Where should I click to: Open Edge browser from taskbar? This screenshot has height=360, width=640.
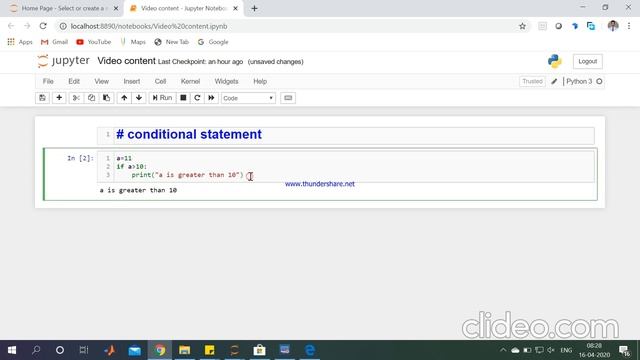point(310,350)
